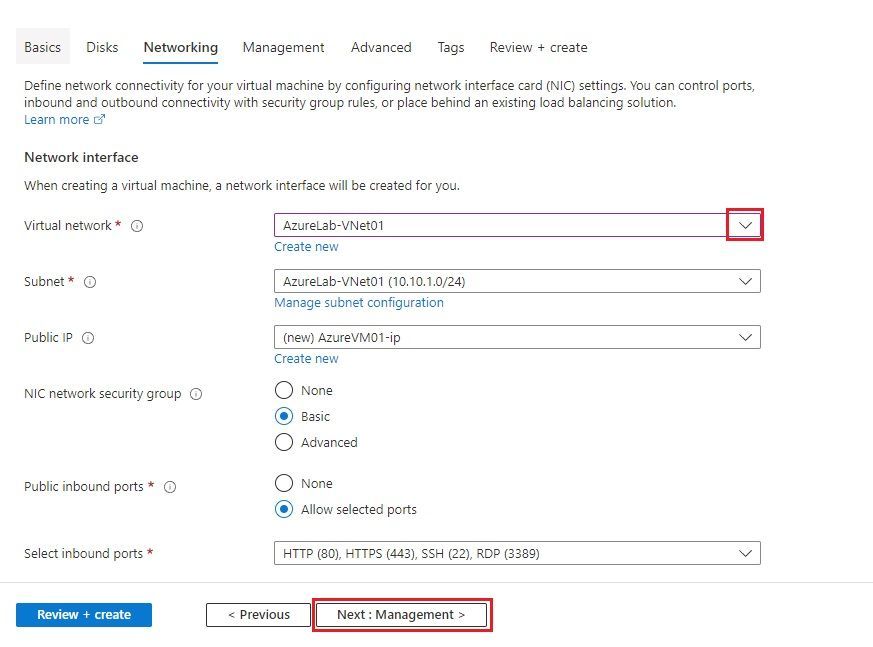
Task: Follow the Learn more link
Action: (x=56, y=120)
